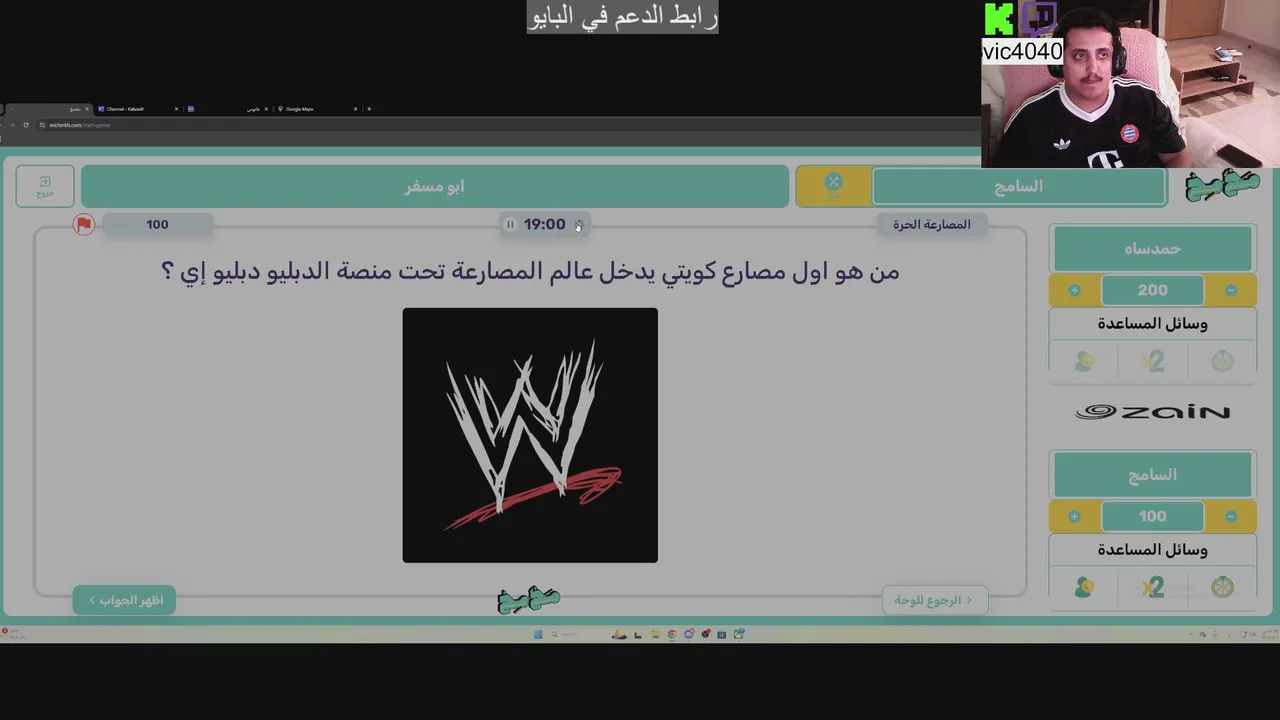Click the game logo below the question
The height and width of the screenshot is (720, 1280).
[528, 599]
